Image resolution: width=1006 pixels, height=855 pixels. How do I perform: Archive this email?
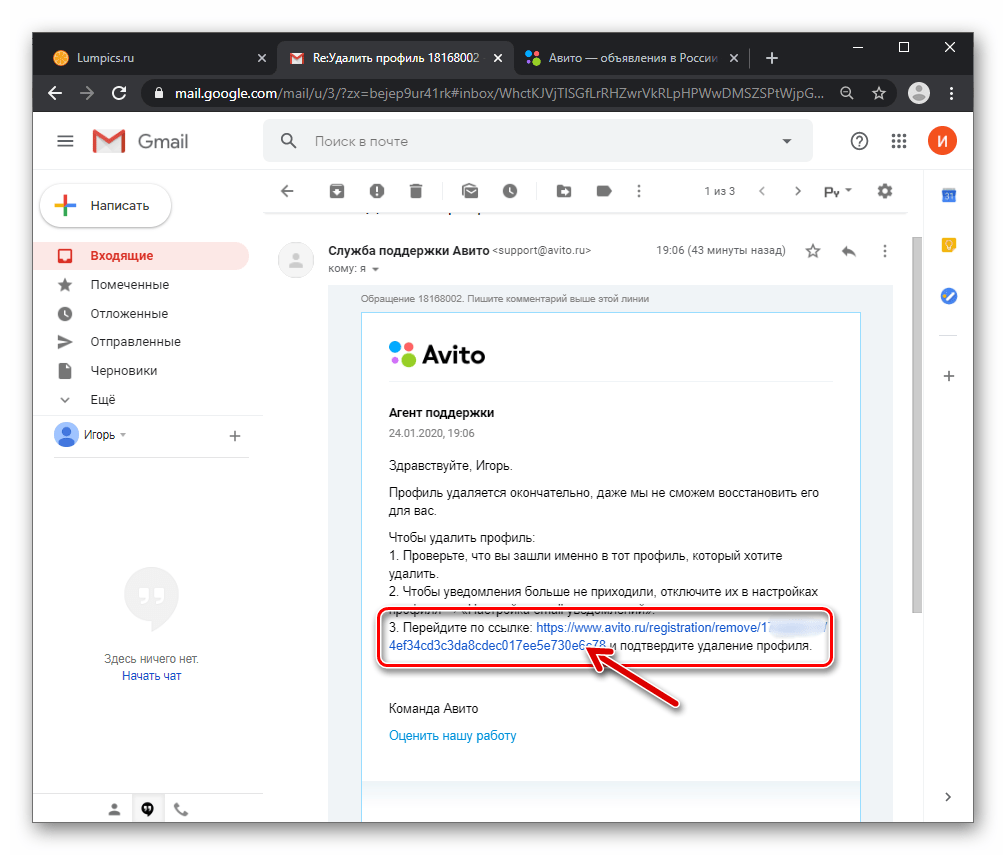tap(337, 191)
